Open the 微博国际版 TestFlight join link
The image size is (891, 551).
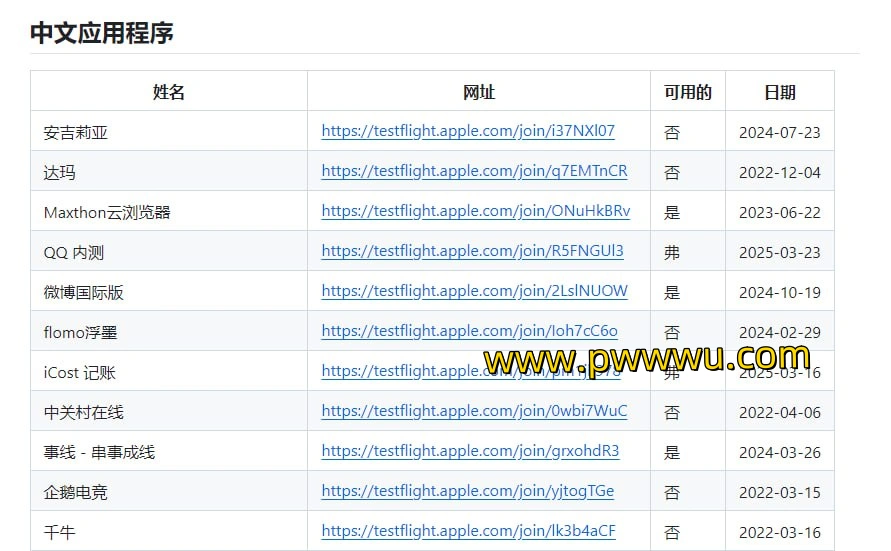[x=474, y=291]
